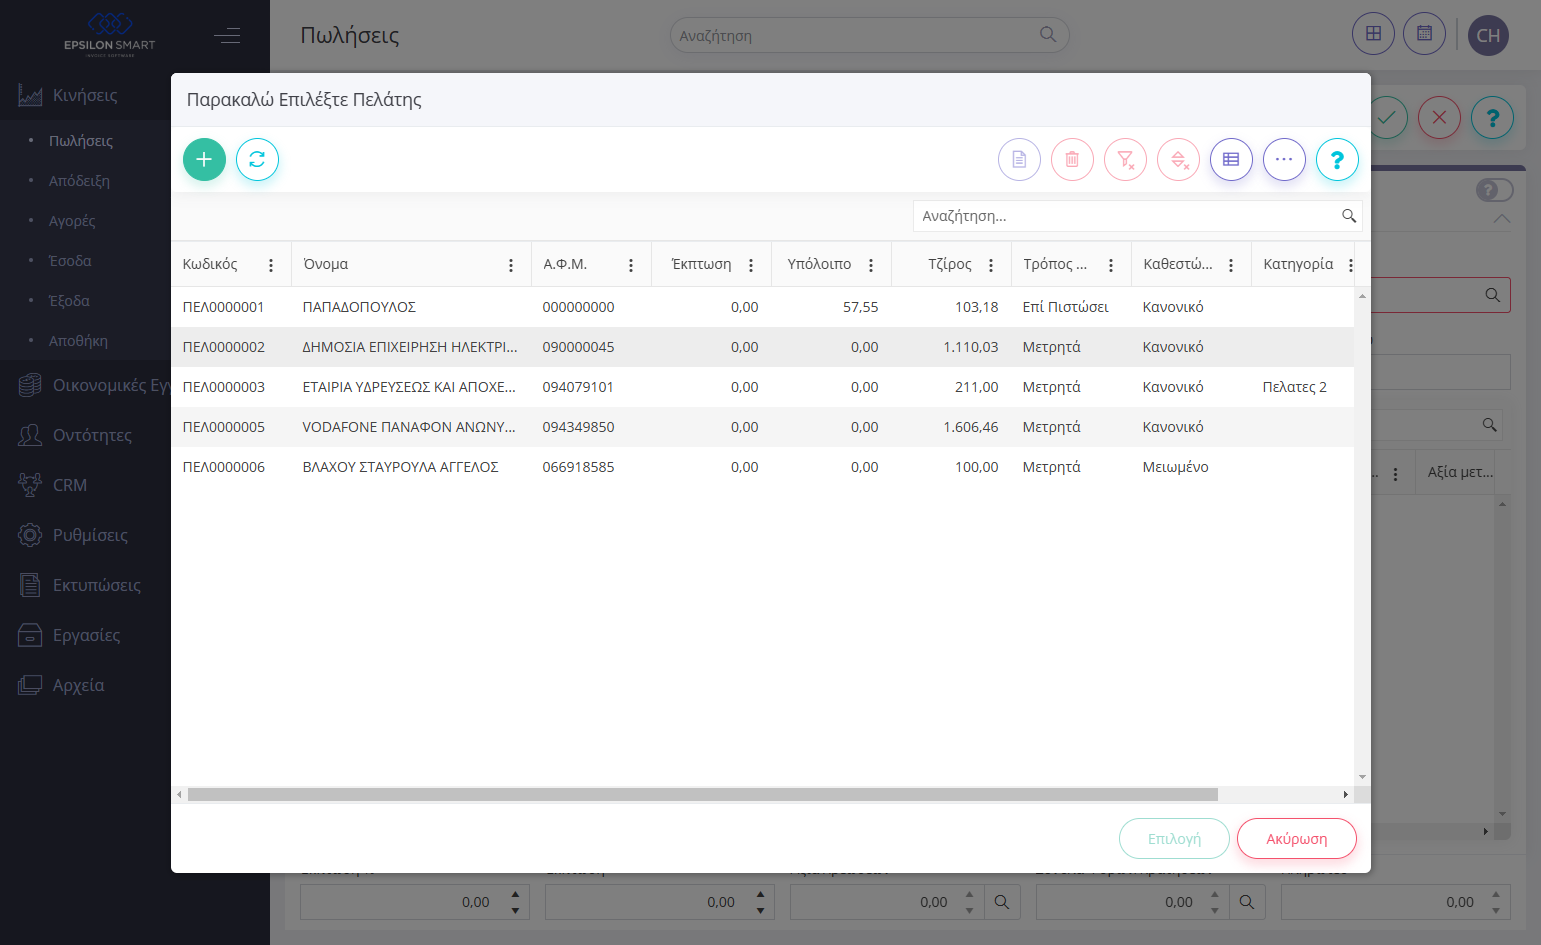Open Εκτυπώσεις in the sidebar
The height and width of the screenshot is (945, 1541).
[96, 585]
